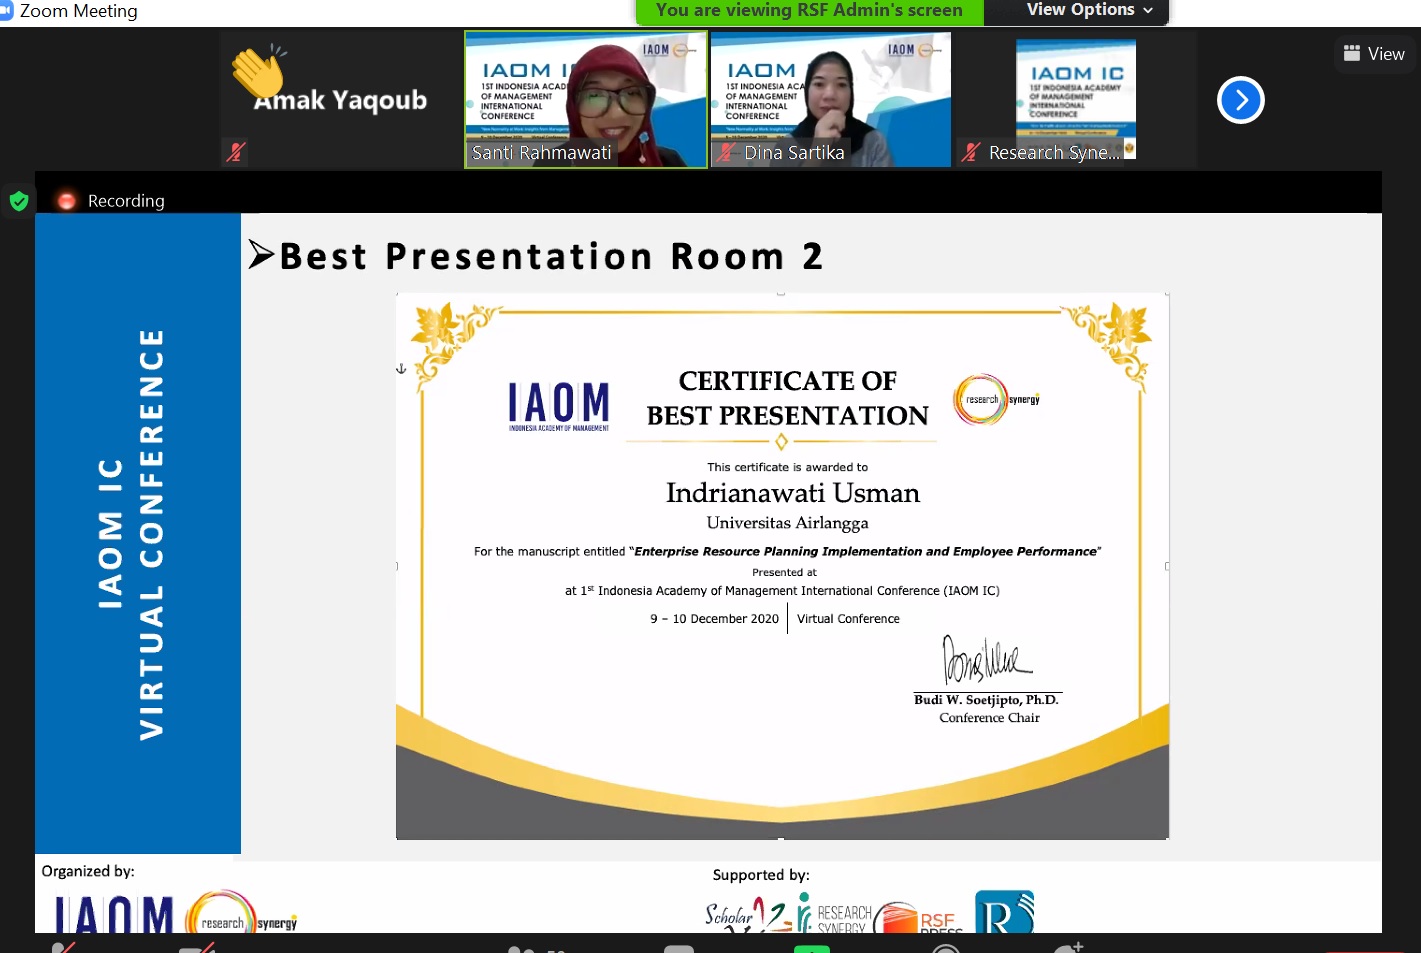Click the red Recording indicator dot
The image size is (1421, 953).
[x=67, y=201]
